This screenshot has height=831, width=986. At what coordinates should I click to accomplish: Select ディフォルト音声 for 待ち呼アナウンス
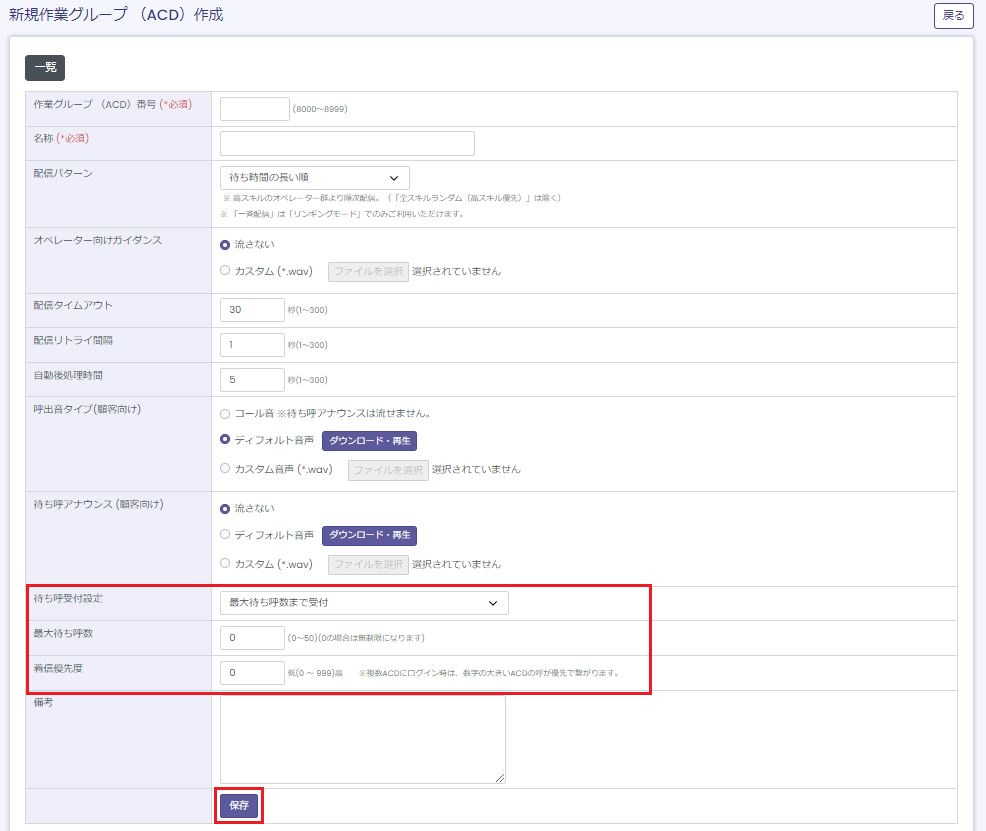[225, 535]
